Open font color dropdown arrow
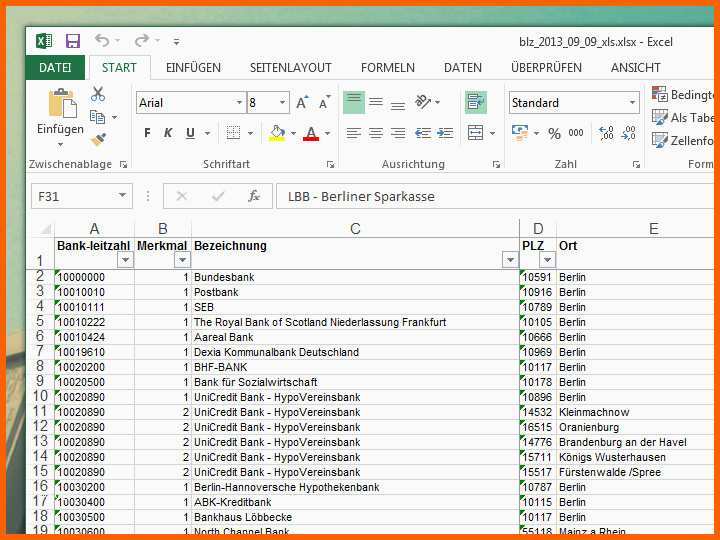Screen dimensions: 720x540 (x=327, y=134)
